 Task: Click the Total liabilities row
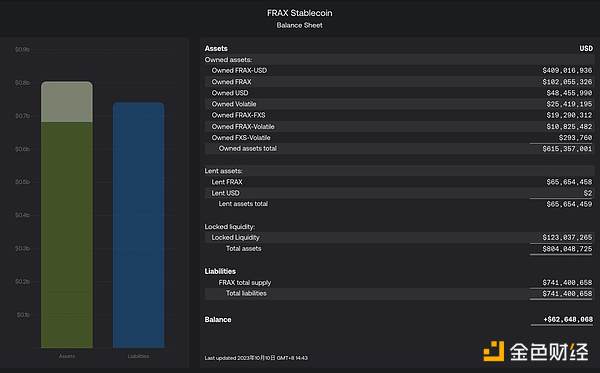point(399,293)
